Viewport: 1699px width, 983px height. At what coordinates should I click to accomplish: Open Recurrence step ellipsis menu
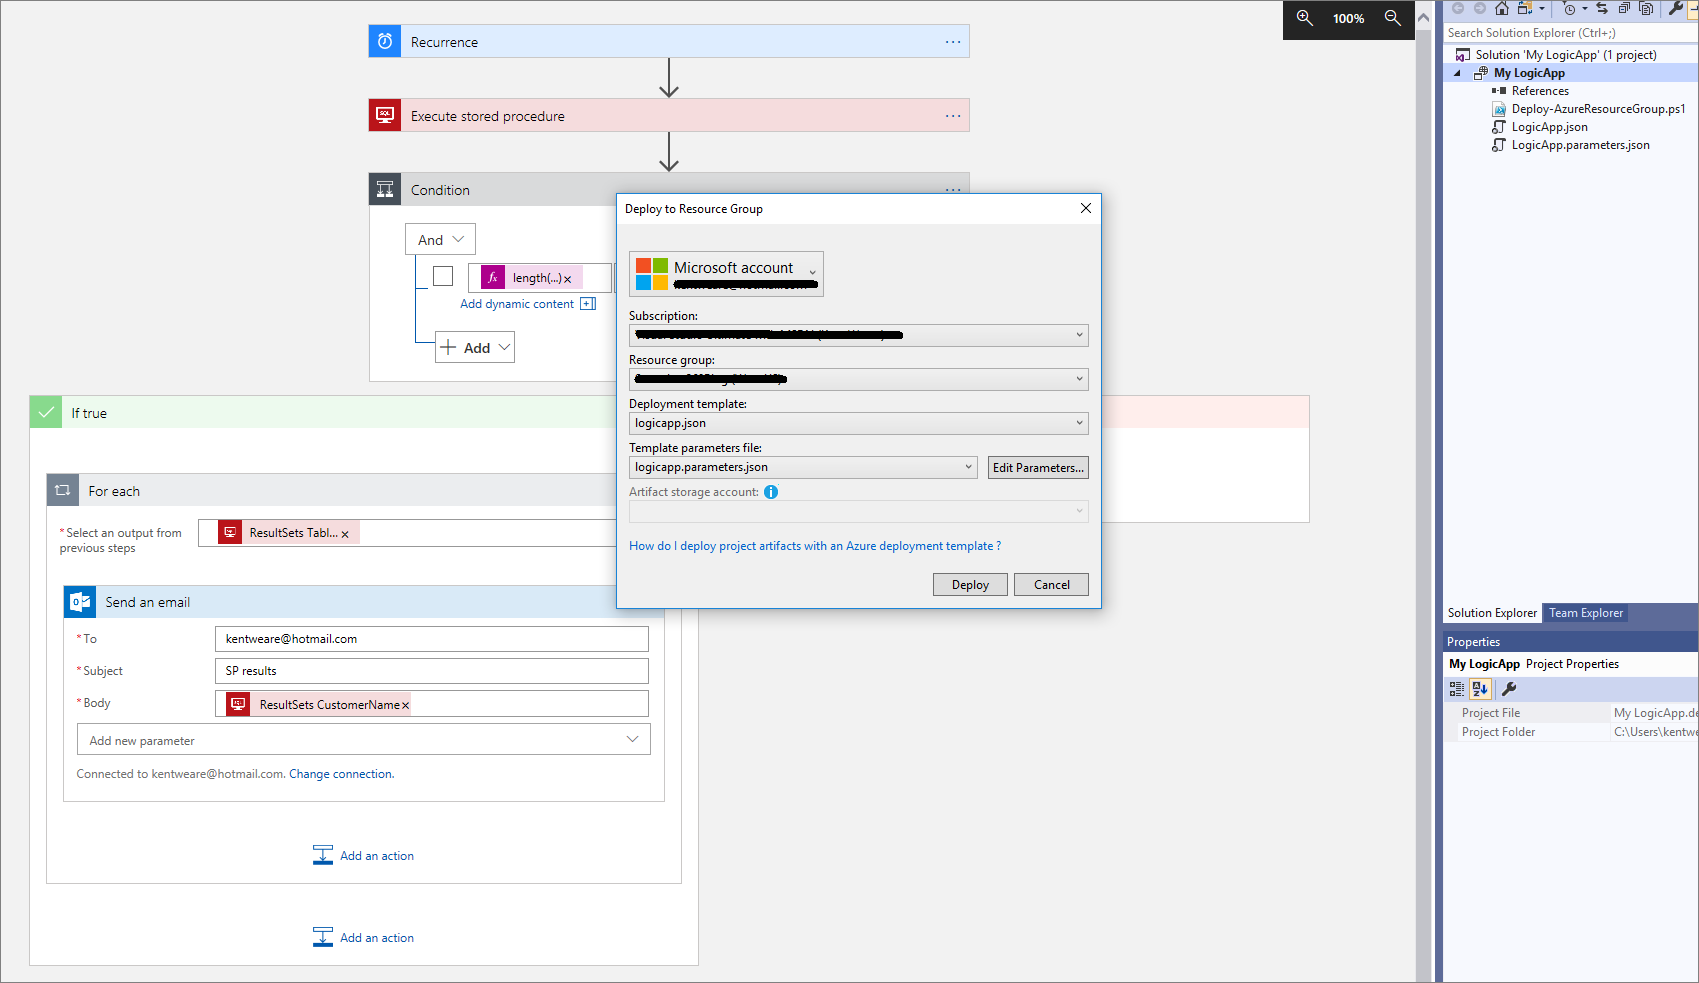pyautogui.click(x=953, y=42)
